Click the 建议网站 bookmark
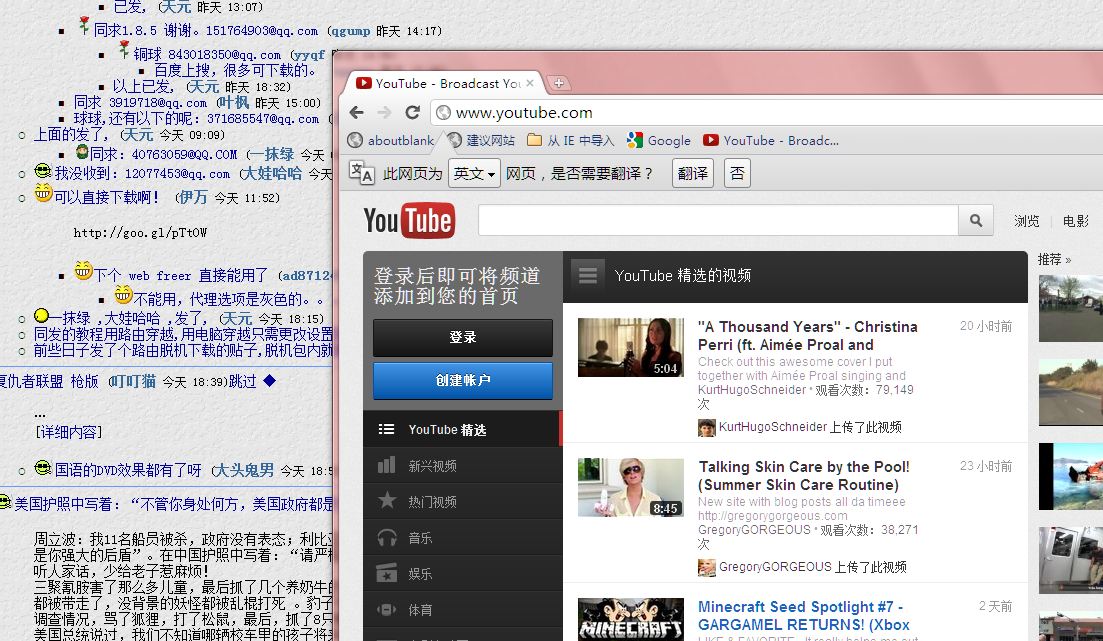 [482, 140]
